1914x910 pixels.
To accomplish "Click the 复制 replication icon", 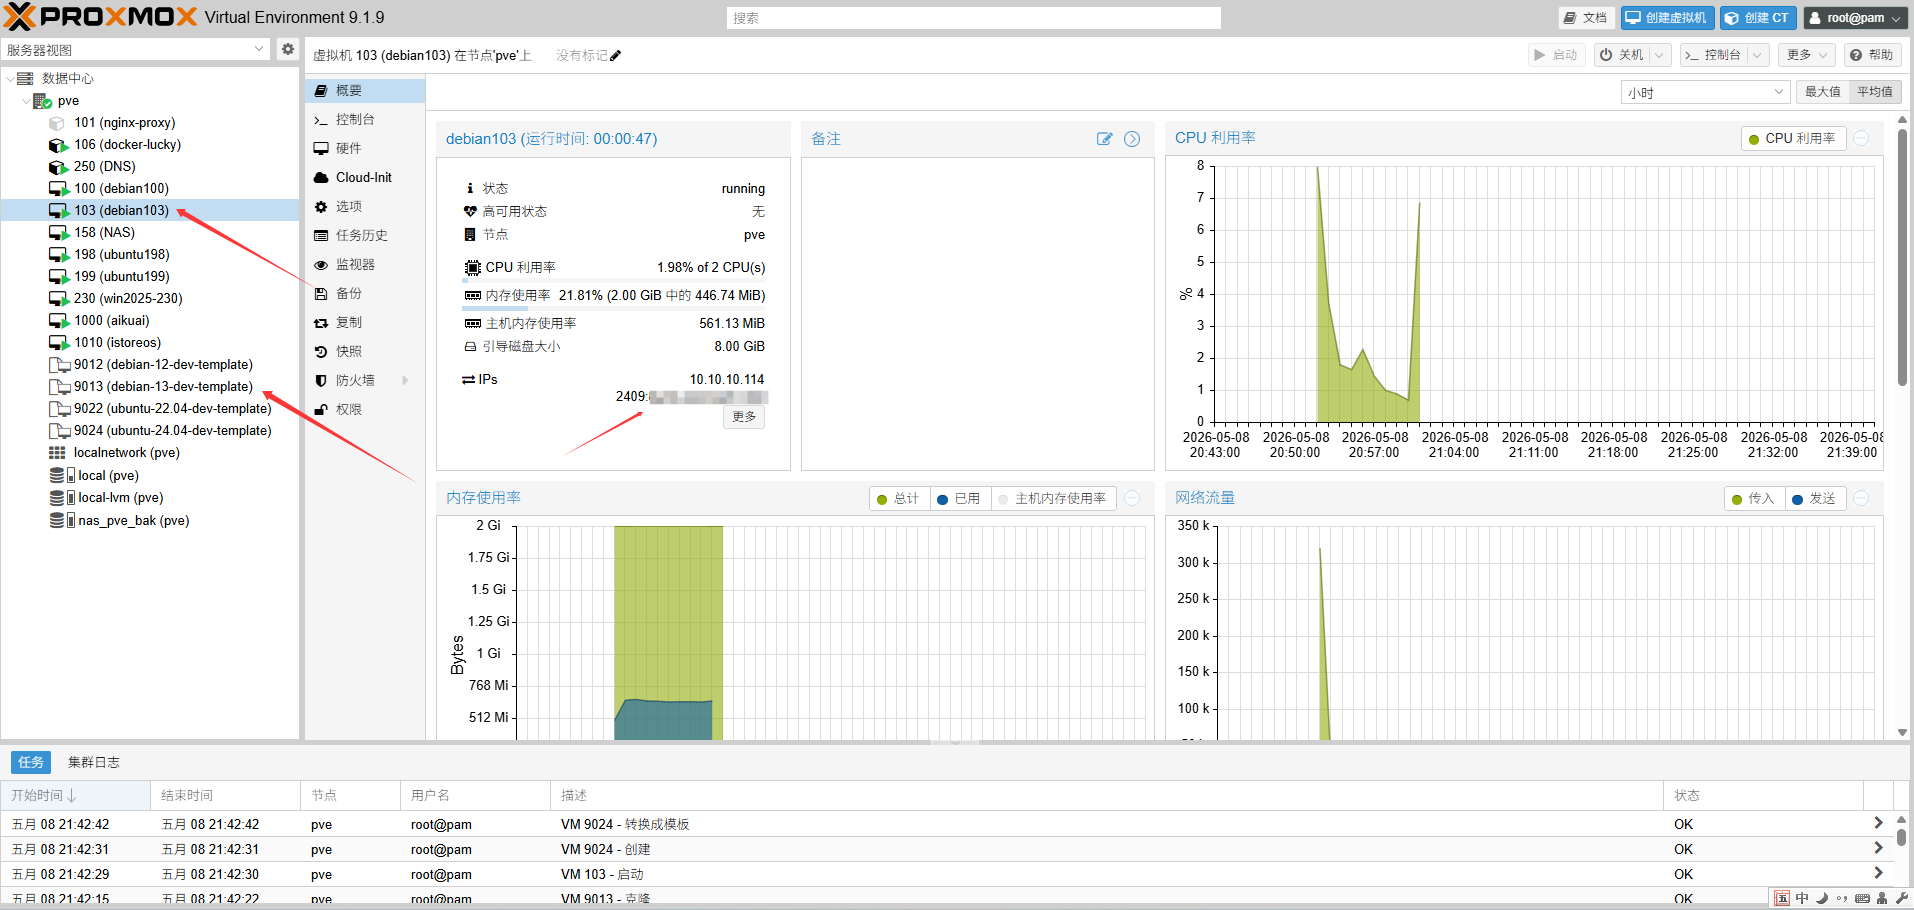I will (x=321, y=323).
